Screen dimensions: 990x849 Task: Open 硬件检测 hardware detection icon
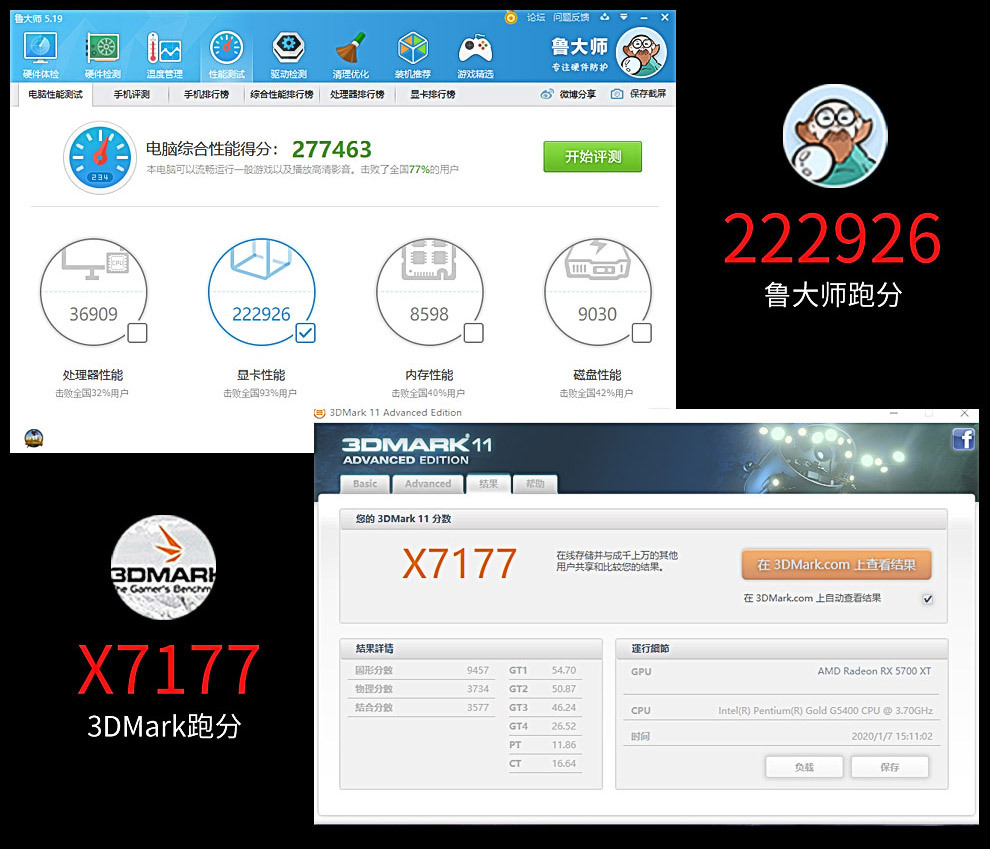102,51
